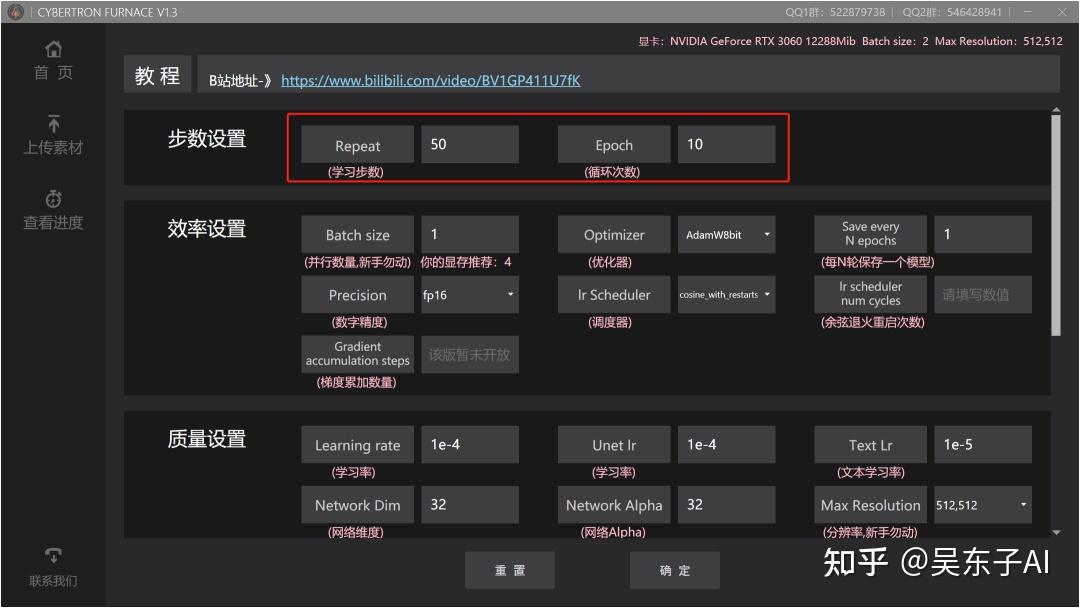This screenshot has height=608, width=1080.
Task: Open the lr Scheduler cosine_with_restarts dropdown
Action: 726,294
